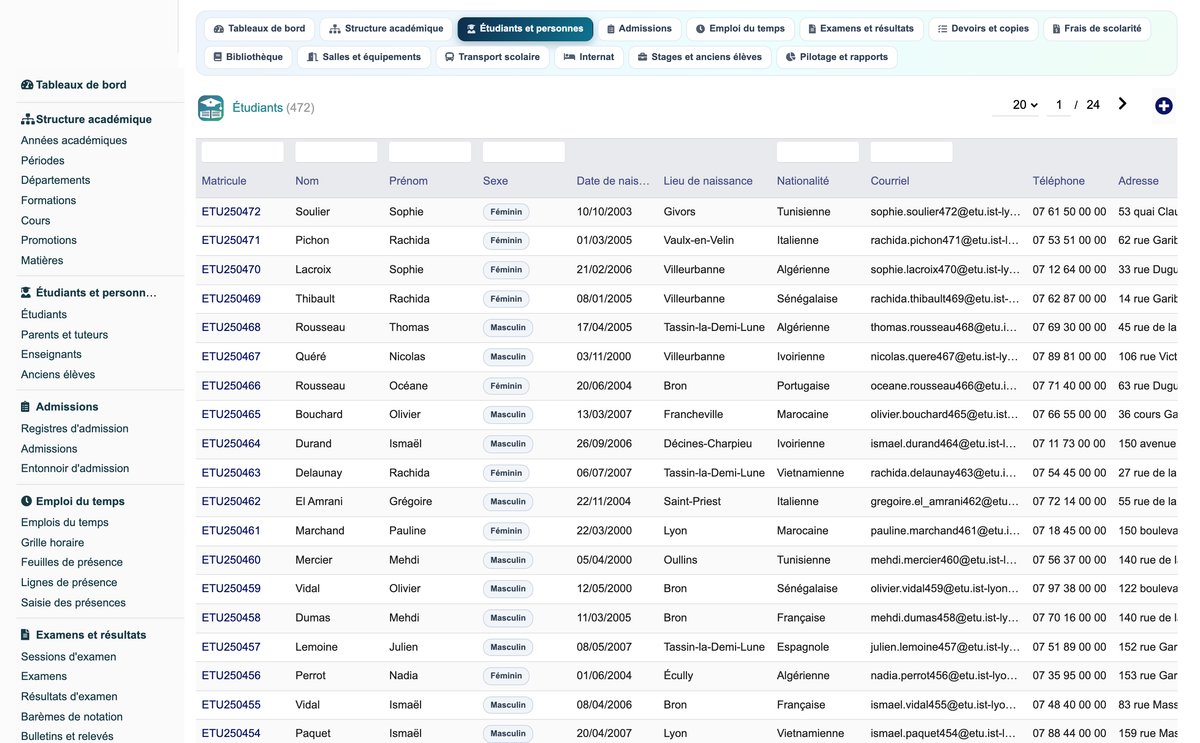Click the Matricule filter field
The width and height of the screenshot is (1200, 743).
coord(243,152)
